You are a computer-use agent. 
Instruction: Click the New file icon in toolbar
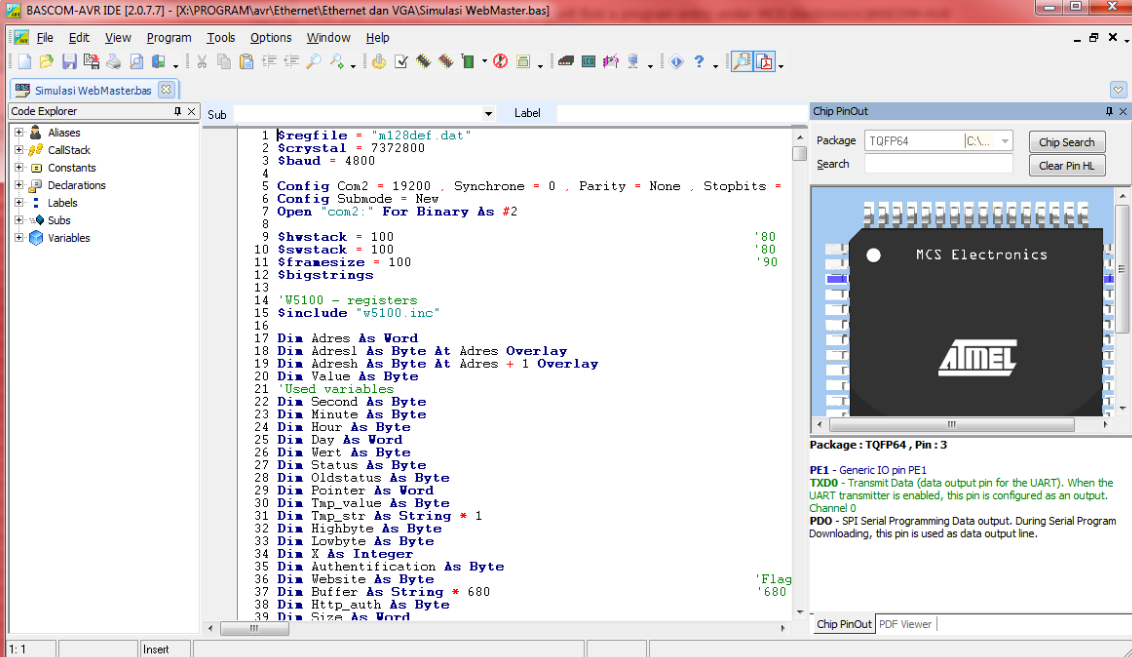pyautogui.click(x=24, y=62)
